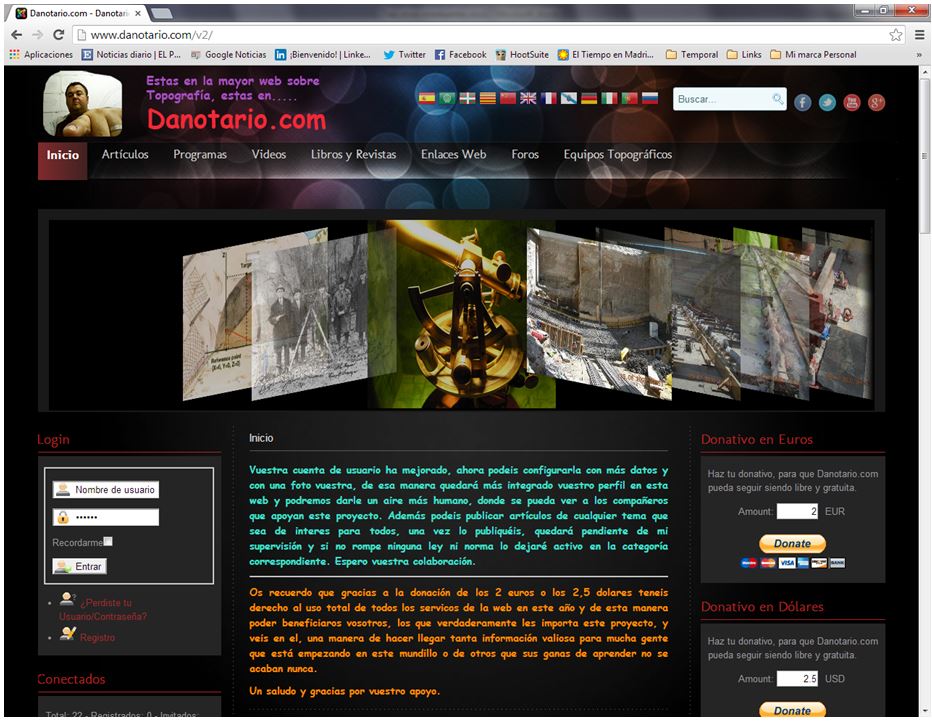Expand the bookmarks bar overflow chevron
The width and height of the screenshot is (932, 721).
coord(919,55)
